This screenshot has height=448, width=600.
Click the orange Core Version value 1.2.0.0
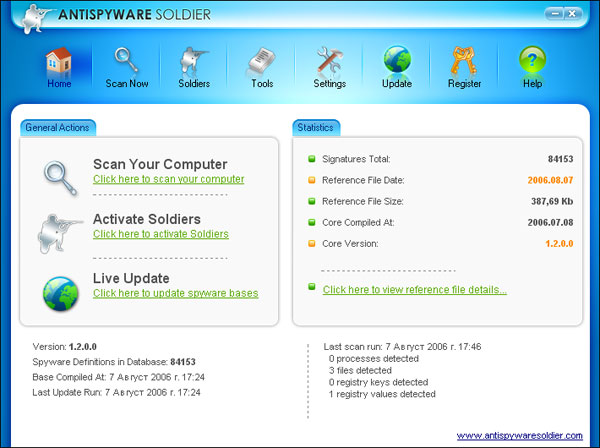559,243
